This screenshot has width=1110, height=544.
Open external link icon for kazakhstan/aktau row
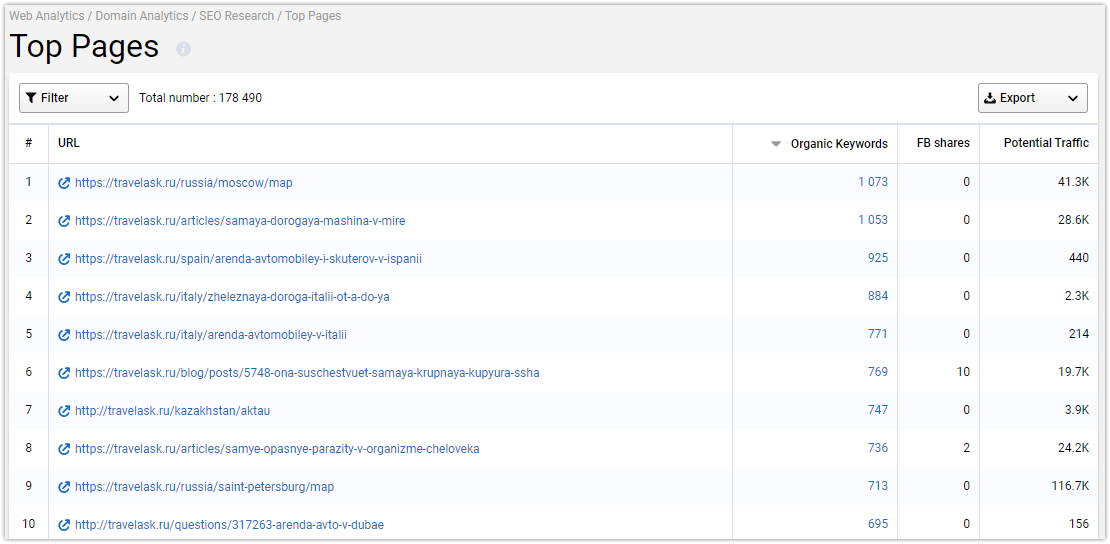[64, 411]
